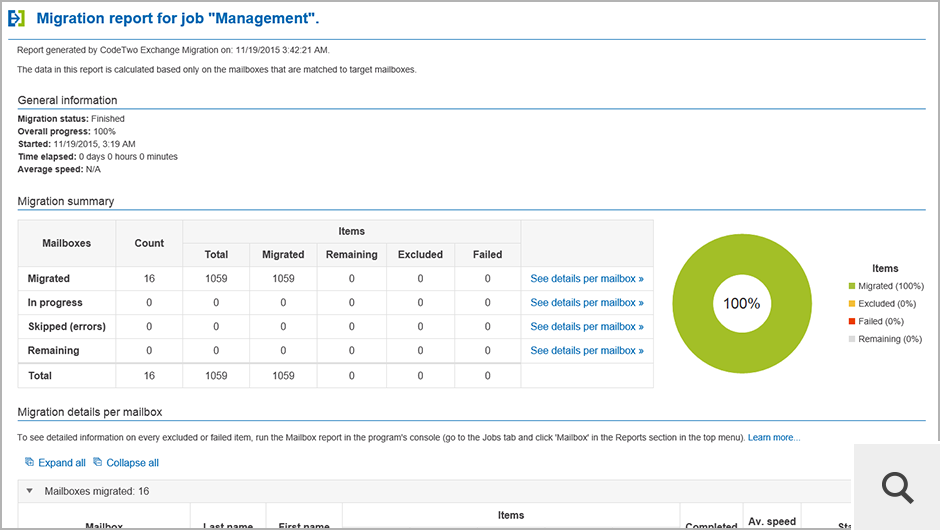Click the Expand all icon

29,462
